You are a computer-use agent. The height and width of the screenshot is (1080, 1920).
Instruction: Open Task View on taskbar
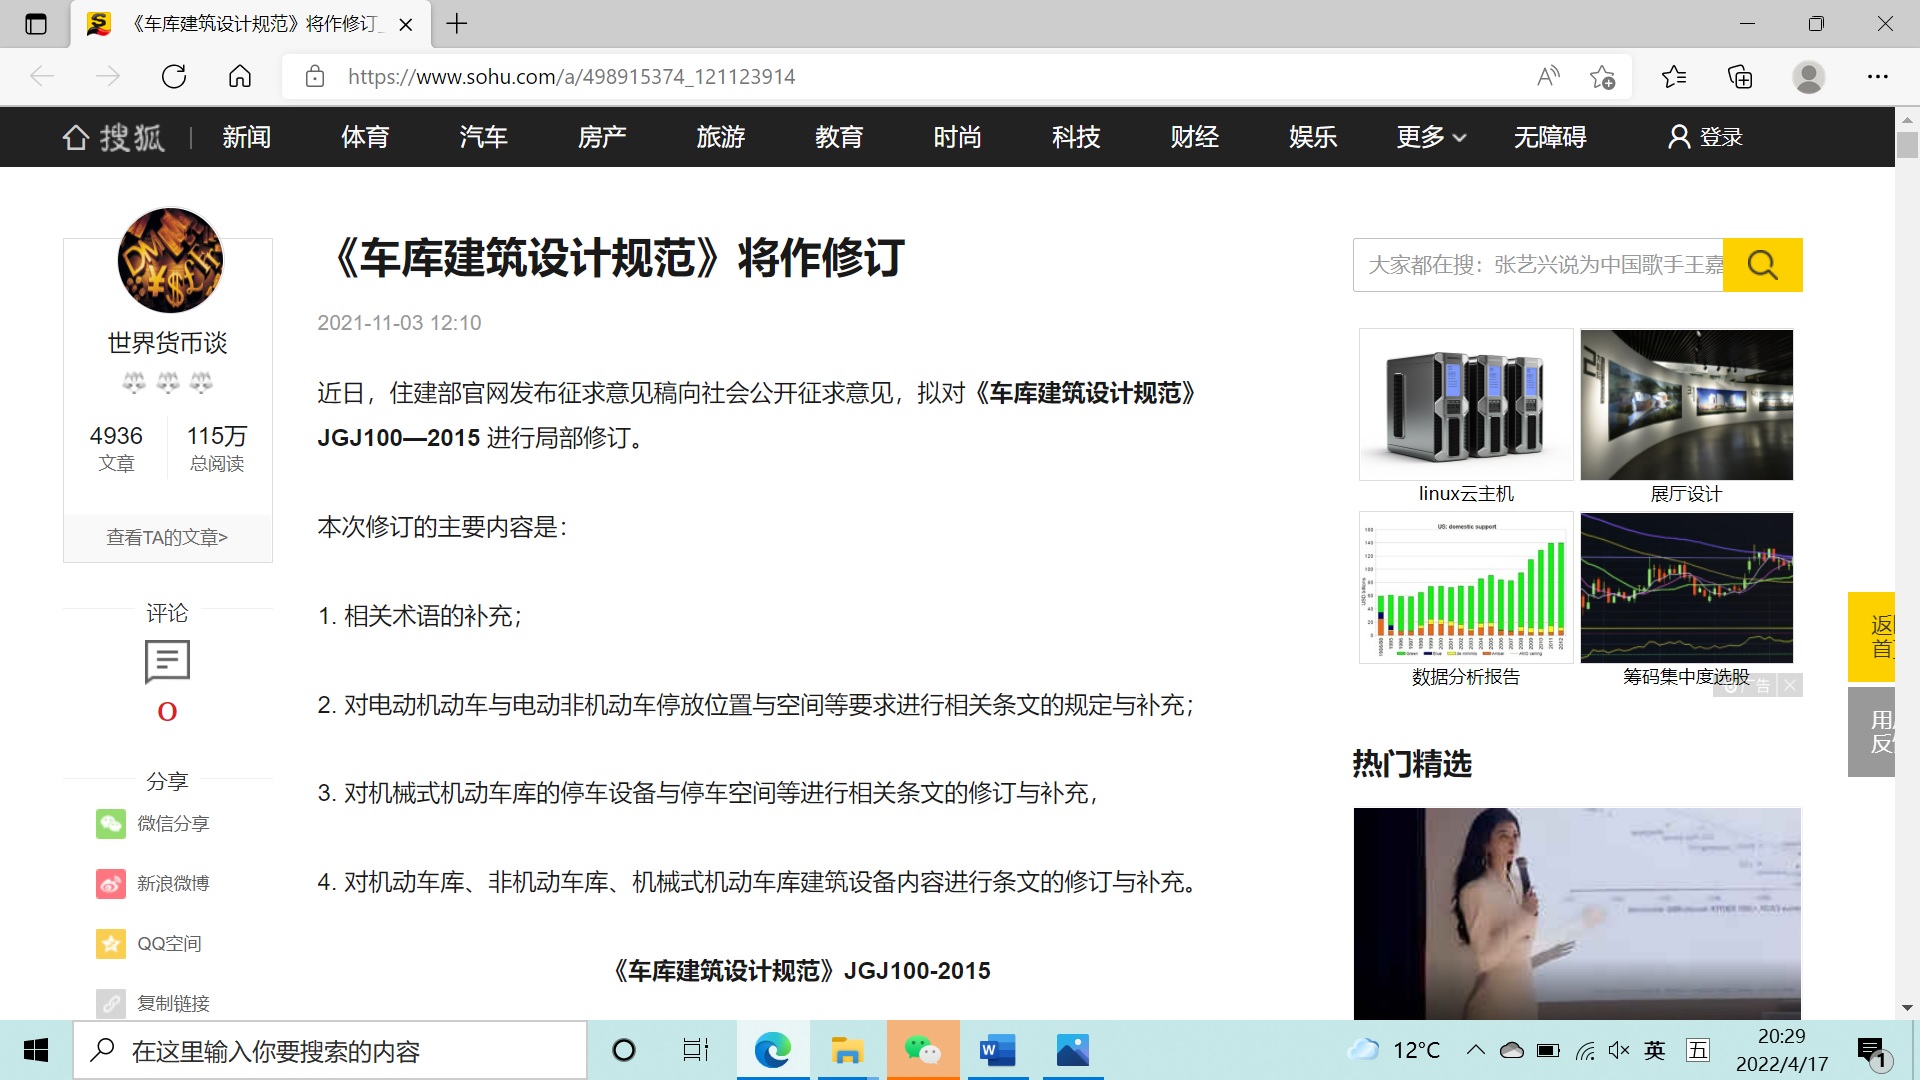click(x=696, y=1050)
